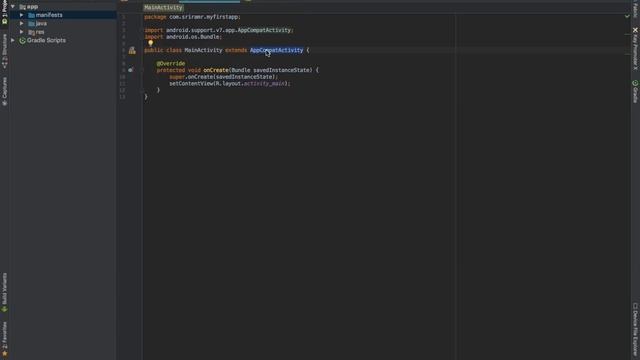Click the app module folder icon
The image size is (640, 360).
tap(22, 7)
